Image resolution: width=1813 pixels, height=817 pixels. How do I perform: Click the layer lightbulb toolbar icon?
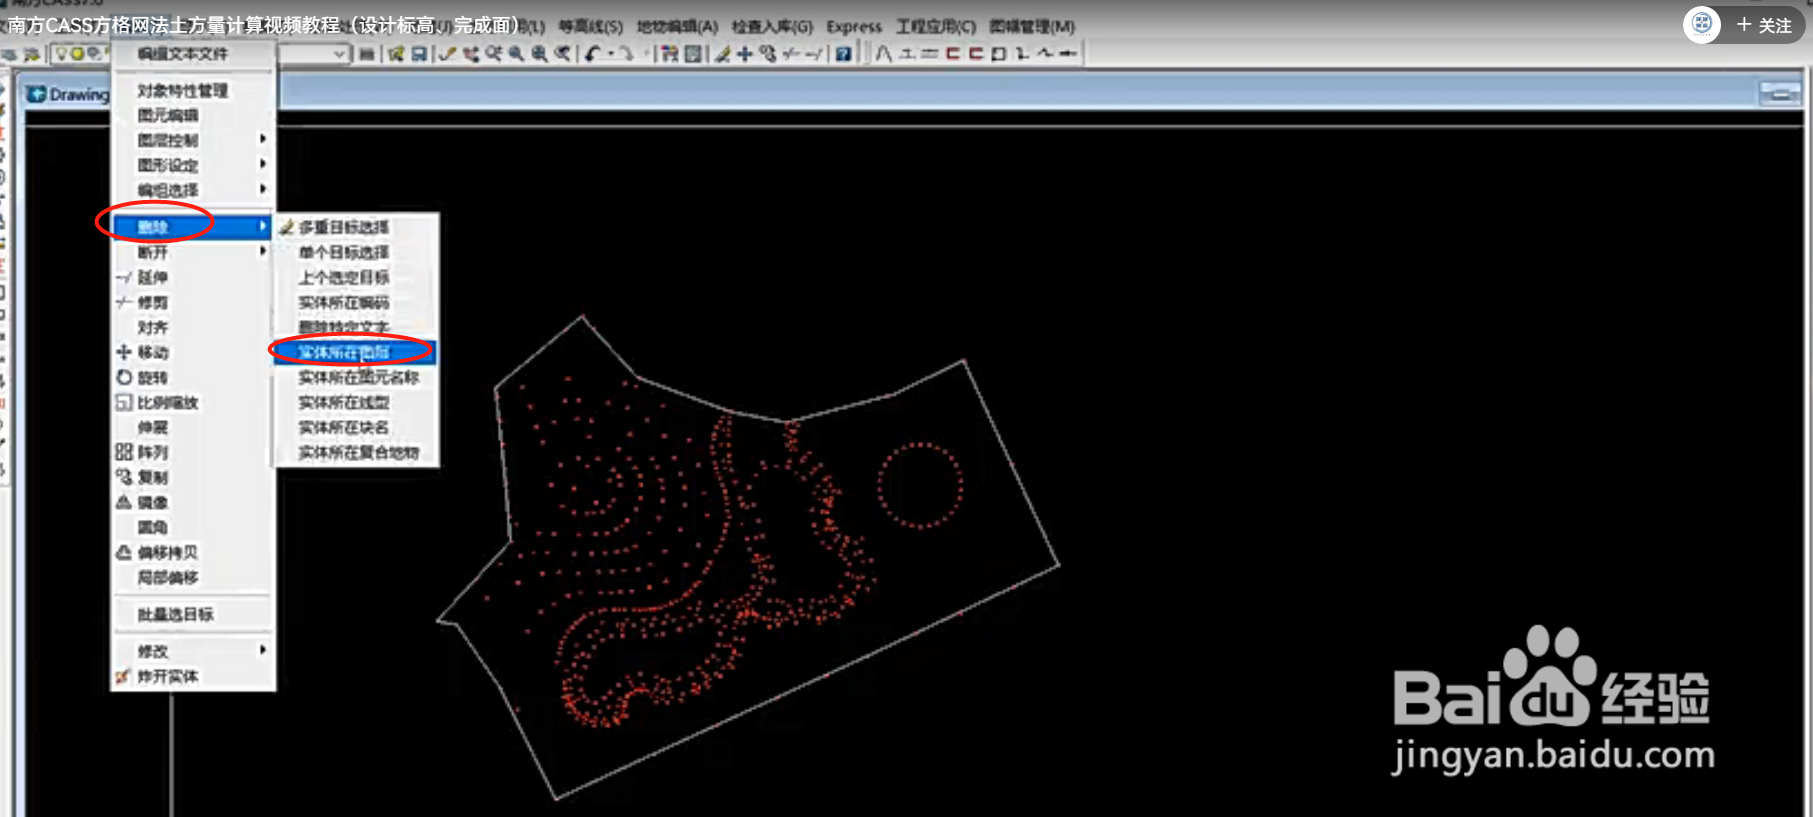63,54
